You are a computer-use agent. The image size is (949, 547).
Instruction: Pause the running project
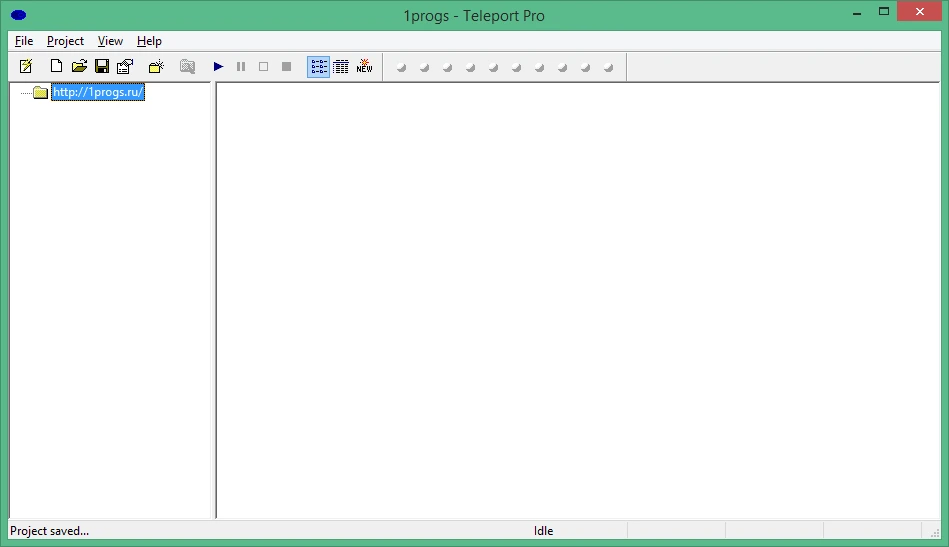(241, 67)
